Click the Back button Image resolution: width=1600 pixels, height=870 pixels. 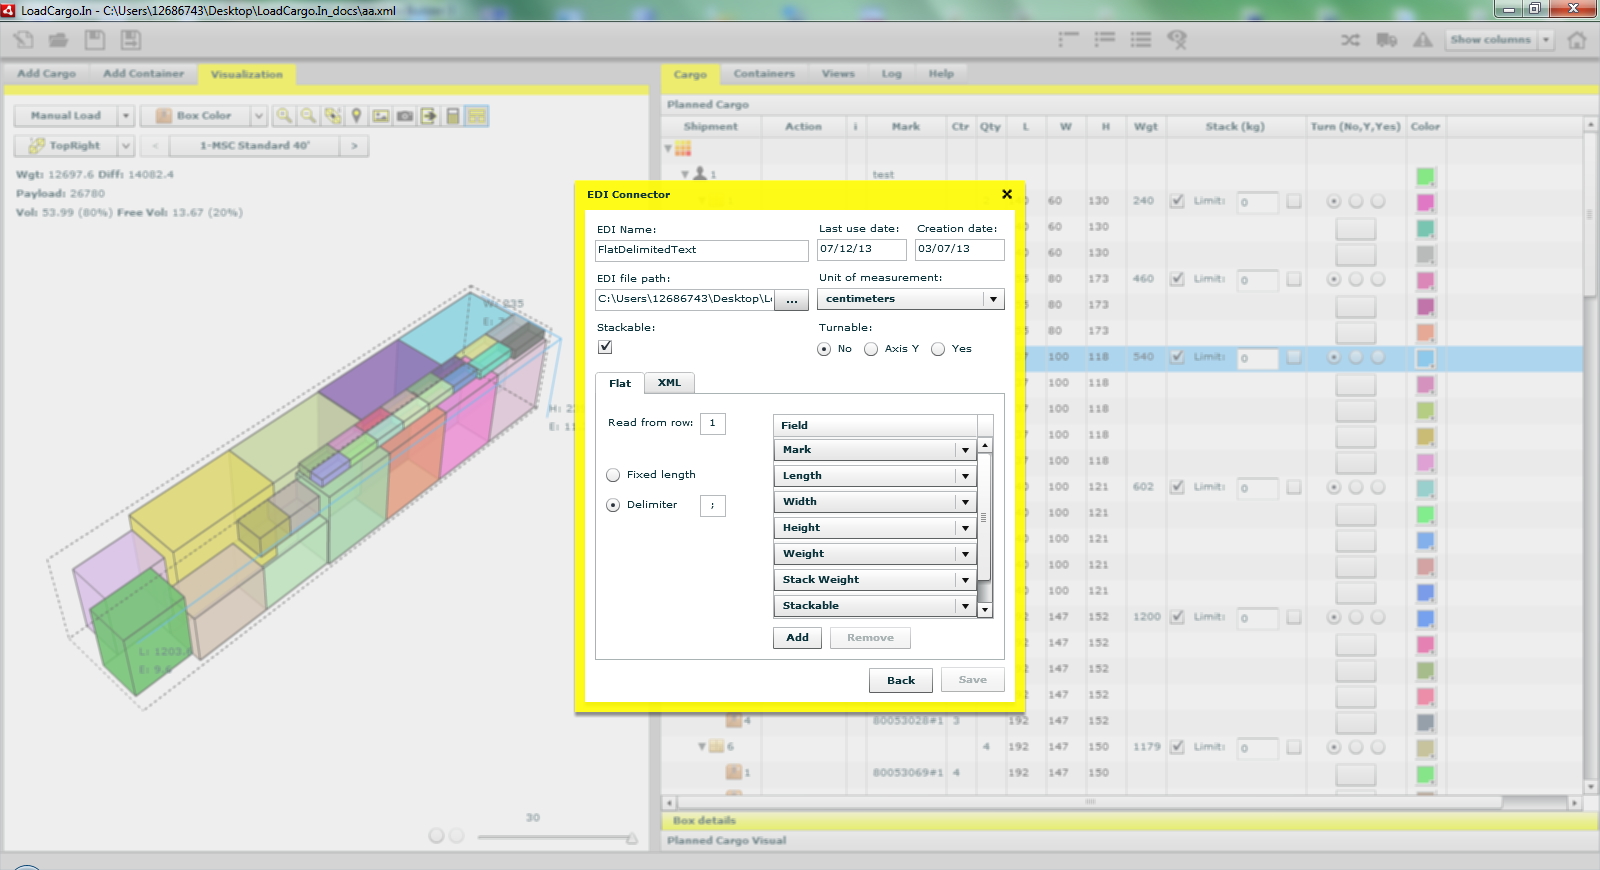pyautogui.click(x=900, y=680)
